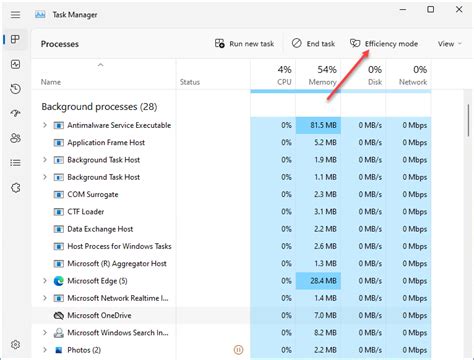
Task: Sort by the Network column header
Action: (x=409, y=75)
